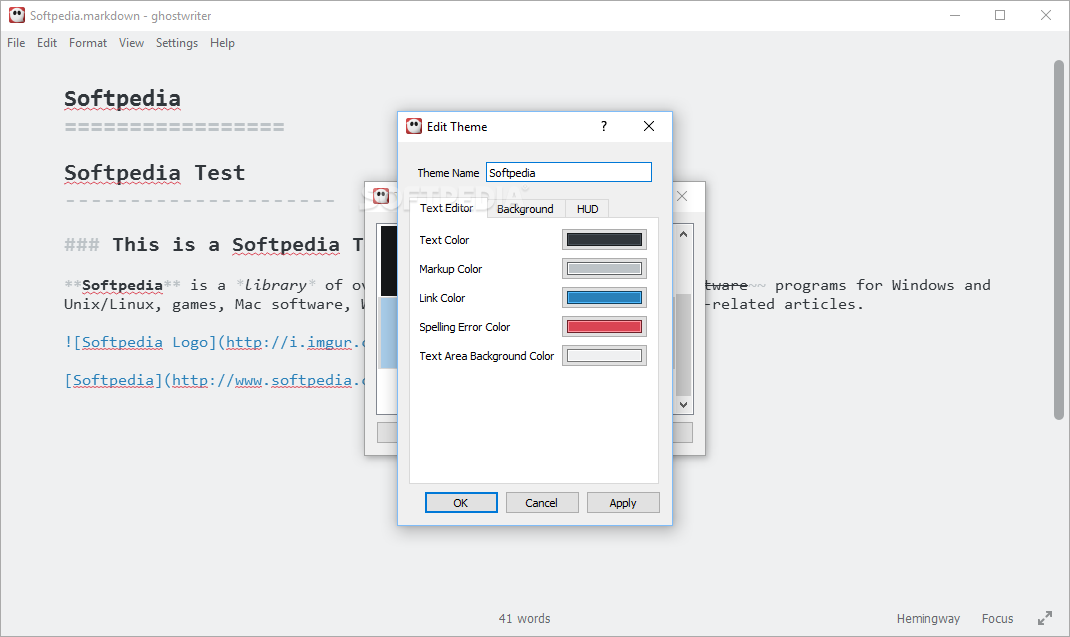Toggle Hemingway mode in status bar

coord(928,619)
